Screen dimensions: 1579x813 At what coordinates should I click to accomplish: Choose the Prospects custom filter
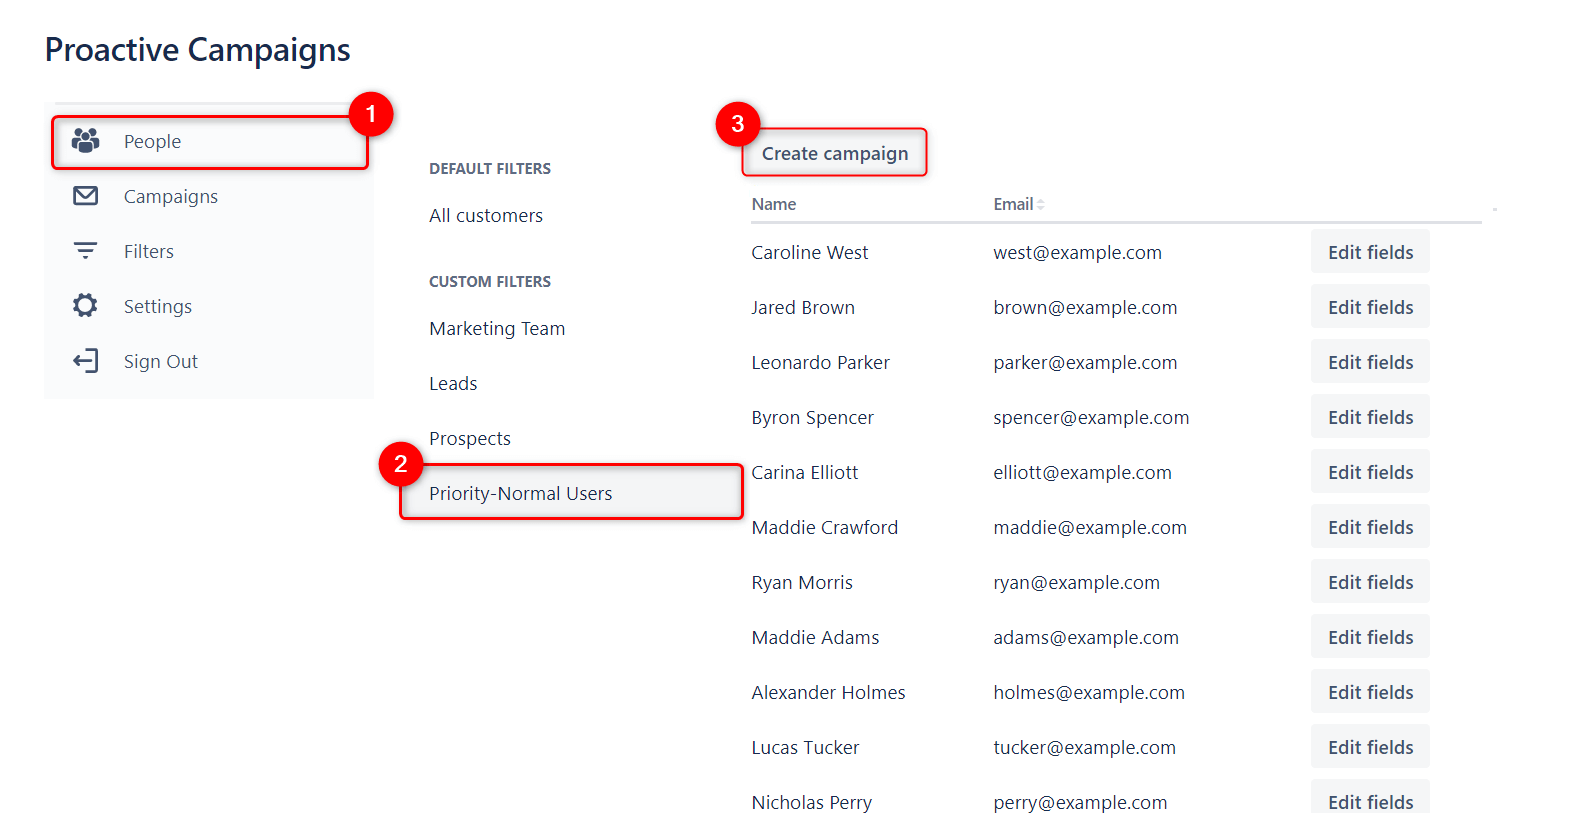[470, 439]
